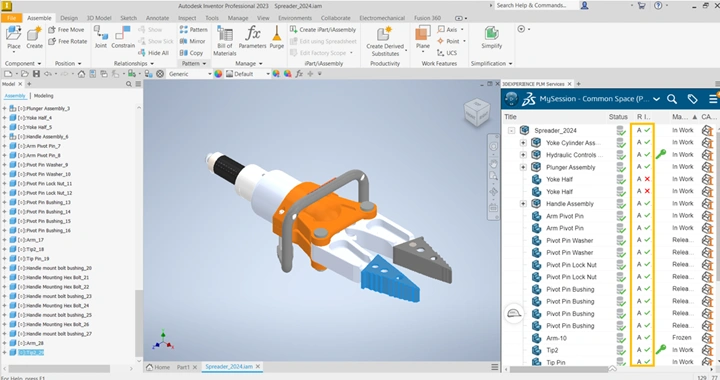Open the Constrain tool
This screenshot has width=720, height=380.
point(123,37)
